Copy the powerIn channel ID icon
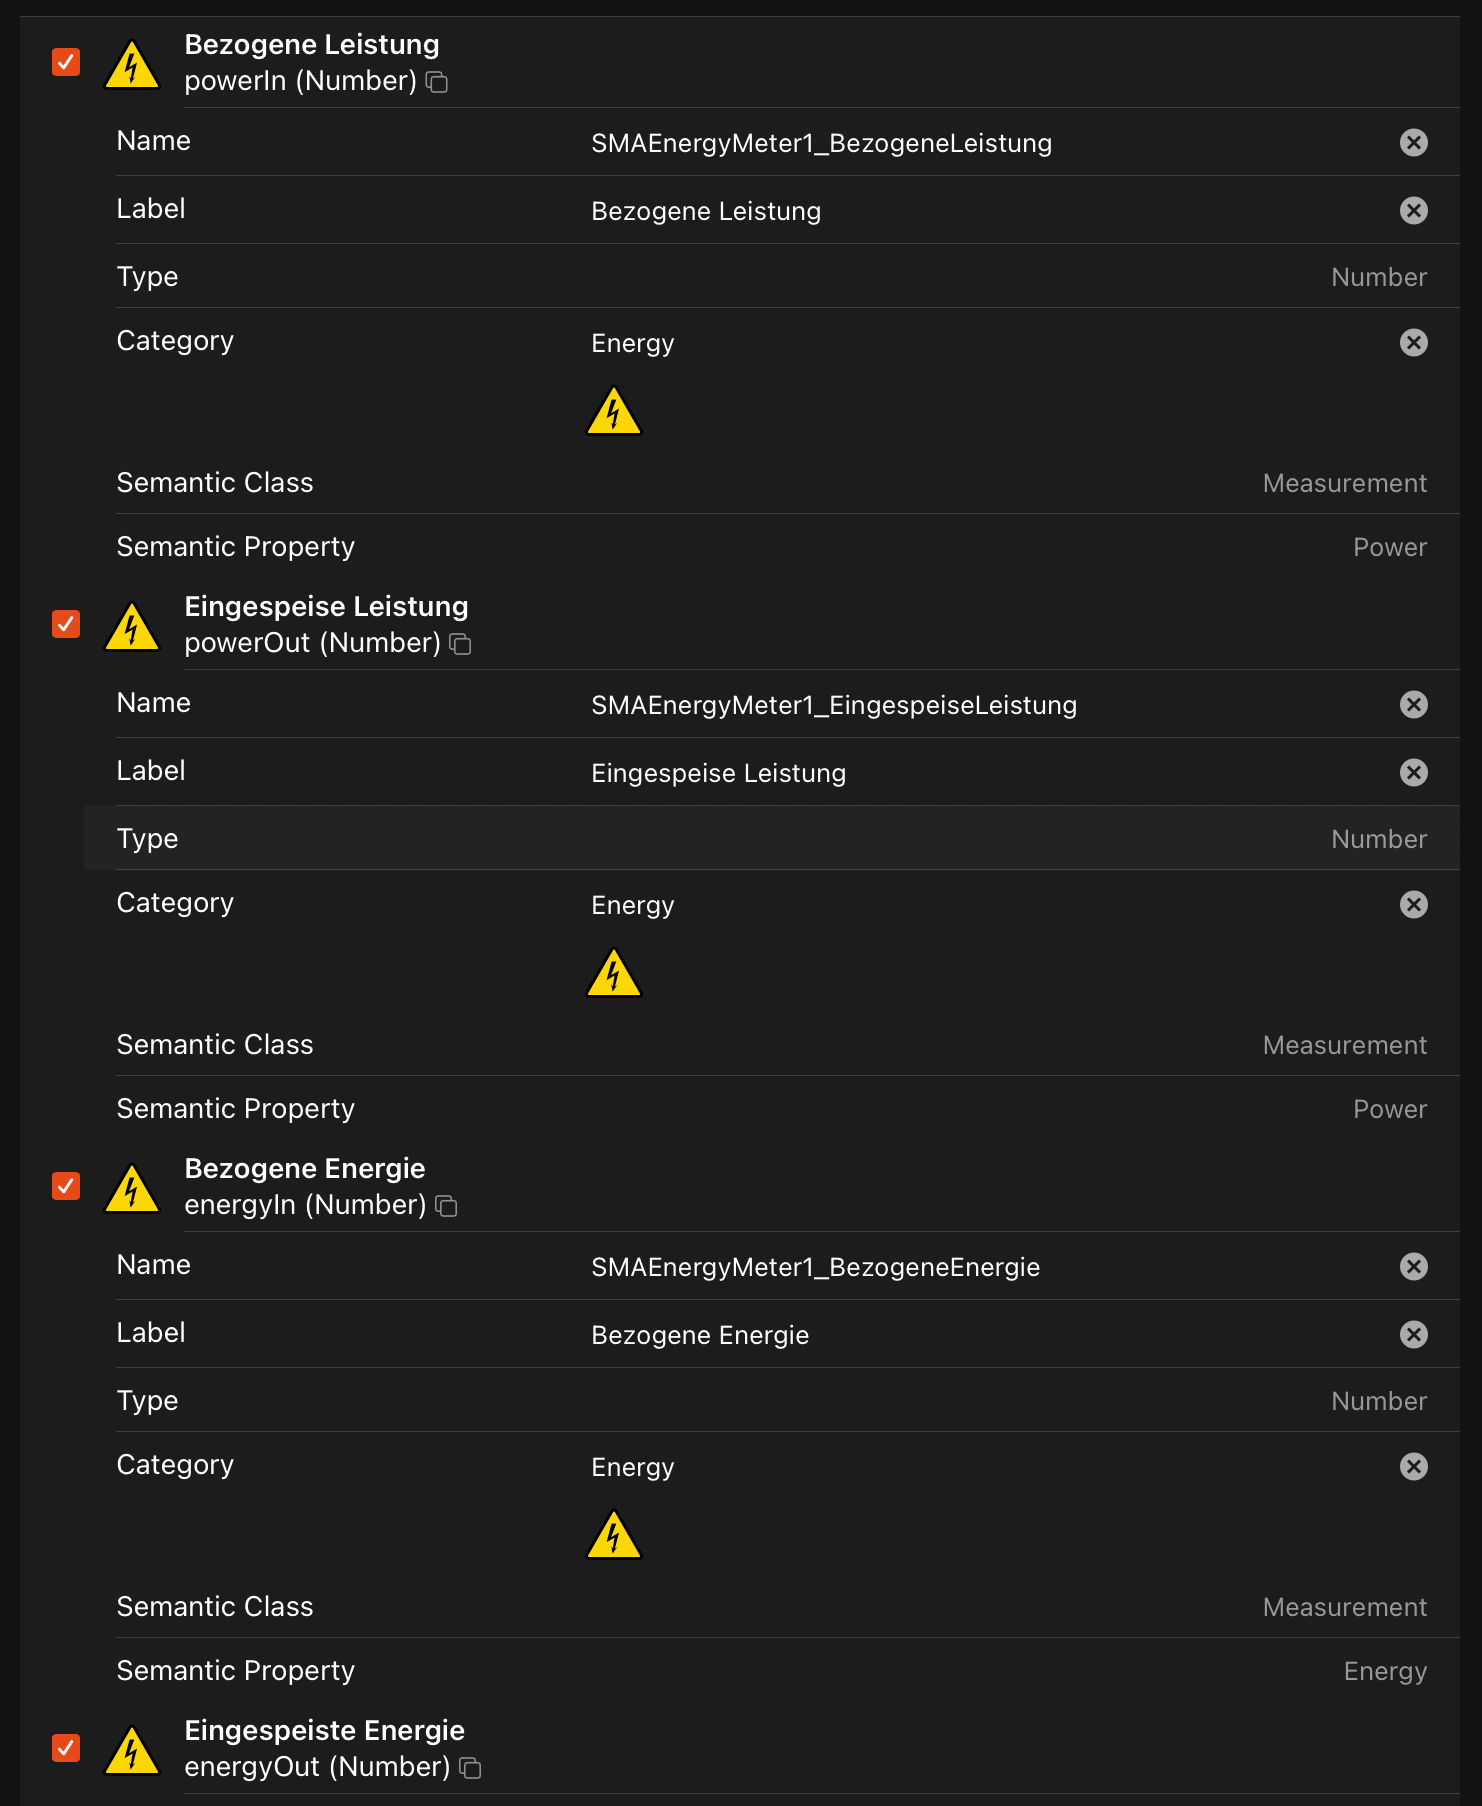1482x1806 pixels. [437, 82]
